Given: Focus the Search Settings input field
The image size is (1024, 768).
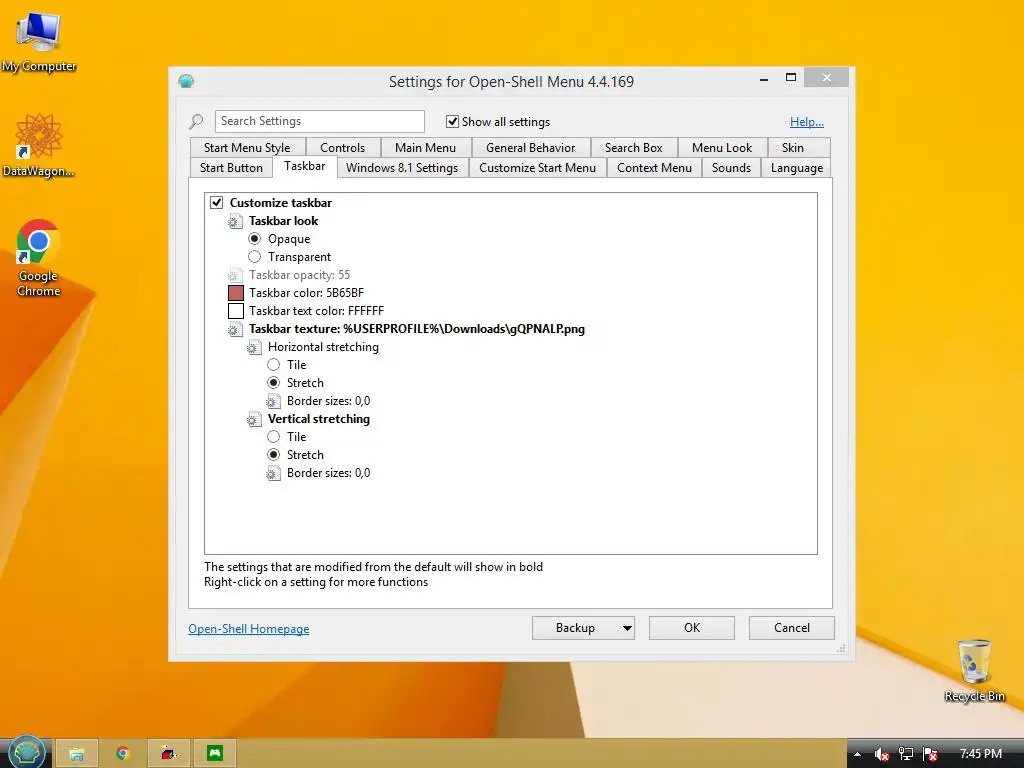Looking at the screenshot, I should (319, 121).
